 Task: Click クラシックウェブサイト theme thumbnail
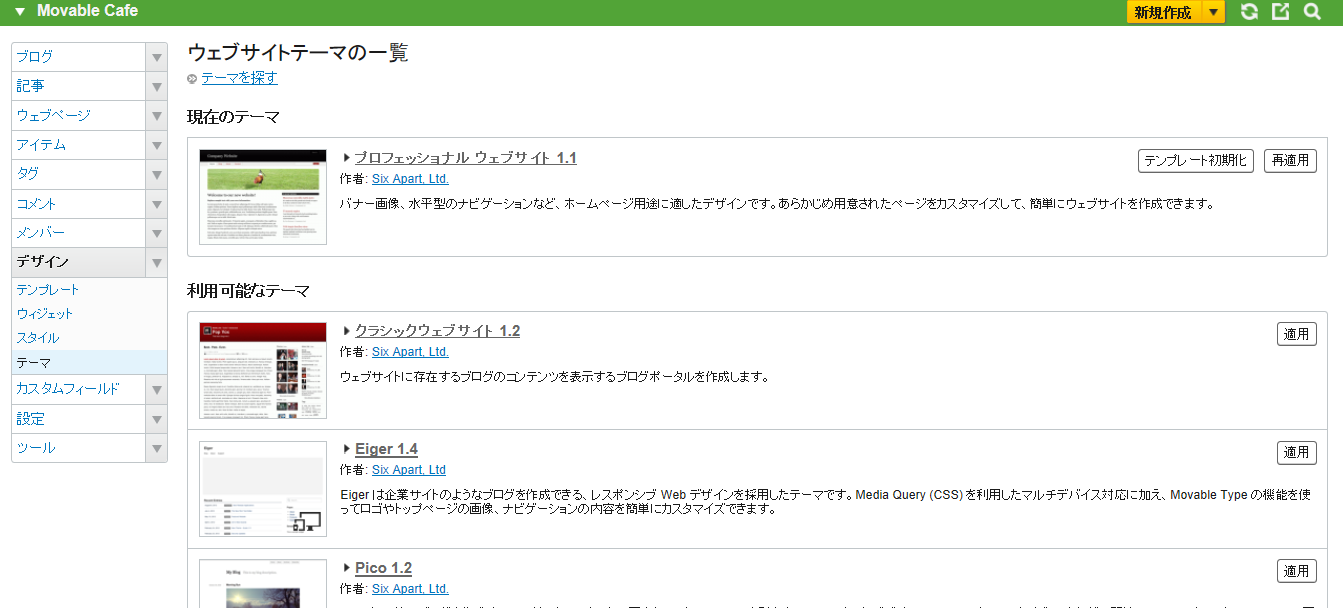pos(263,371)
